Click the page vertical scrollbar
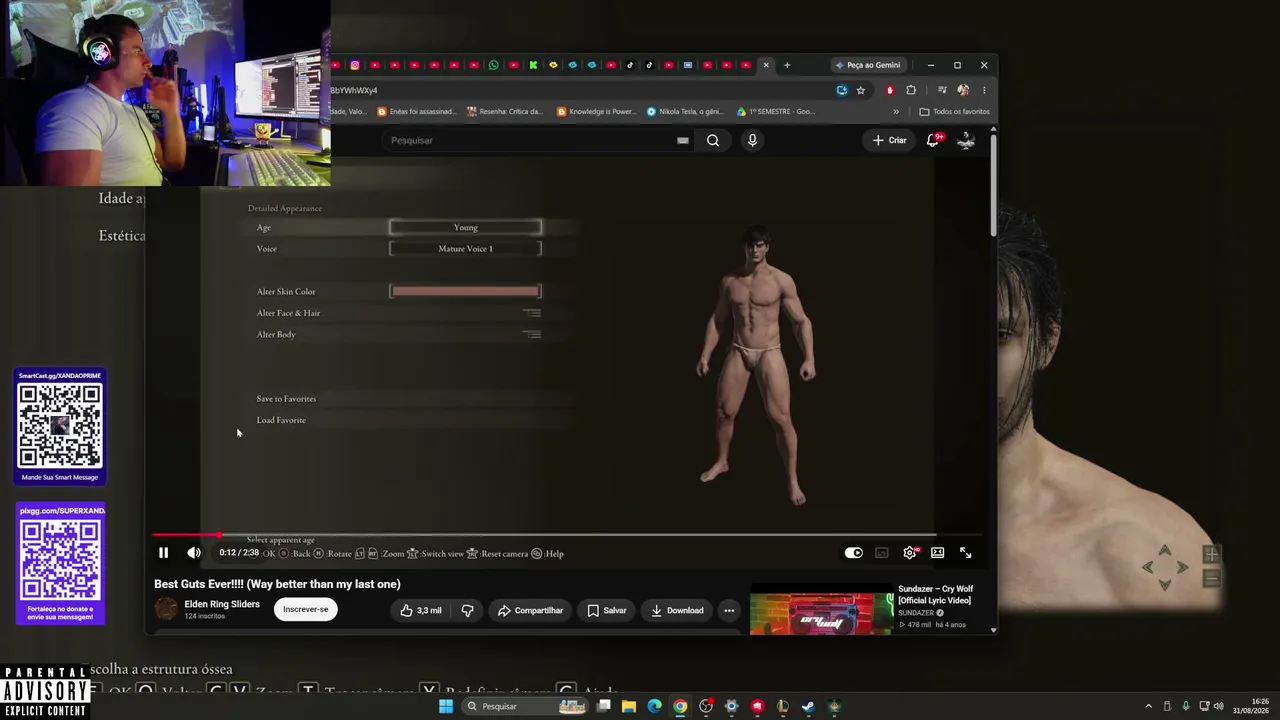The image size is (1280, 720). point(993,185)
